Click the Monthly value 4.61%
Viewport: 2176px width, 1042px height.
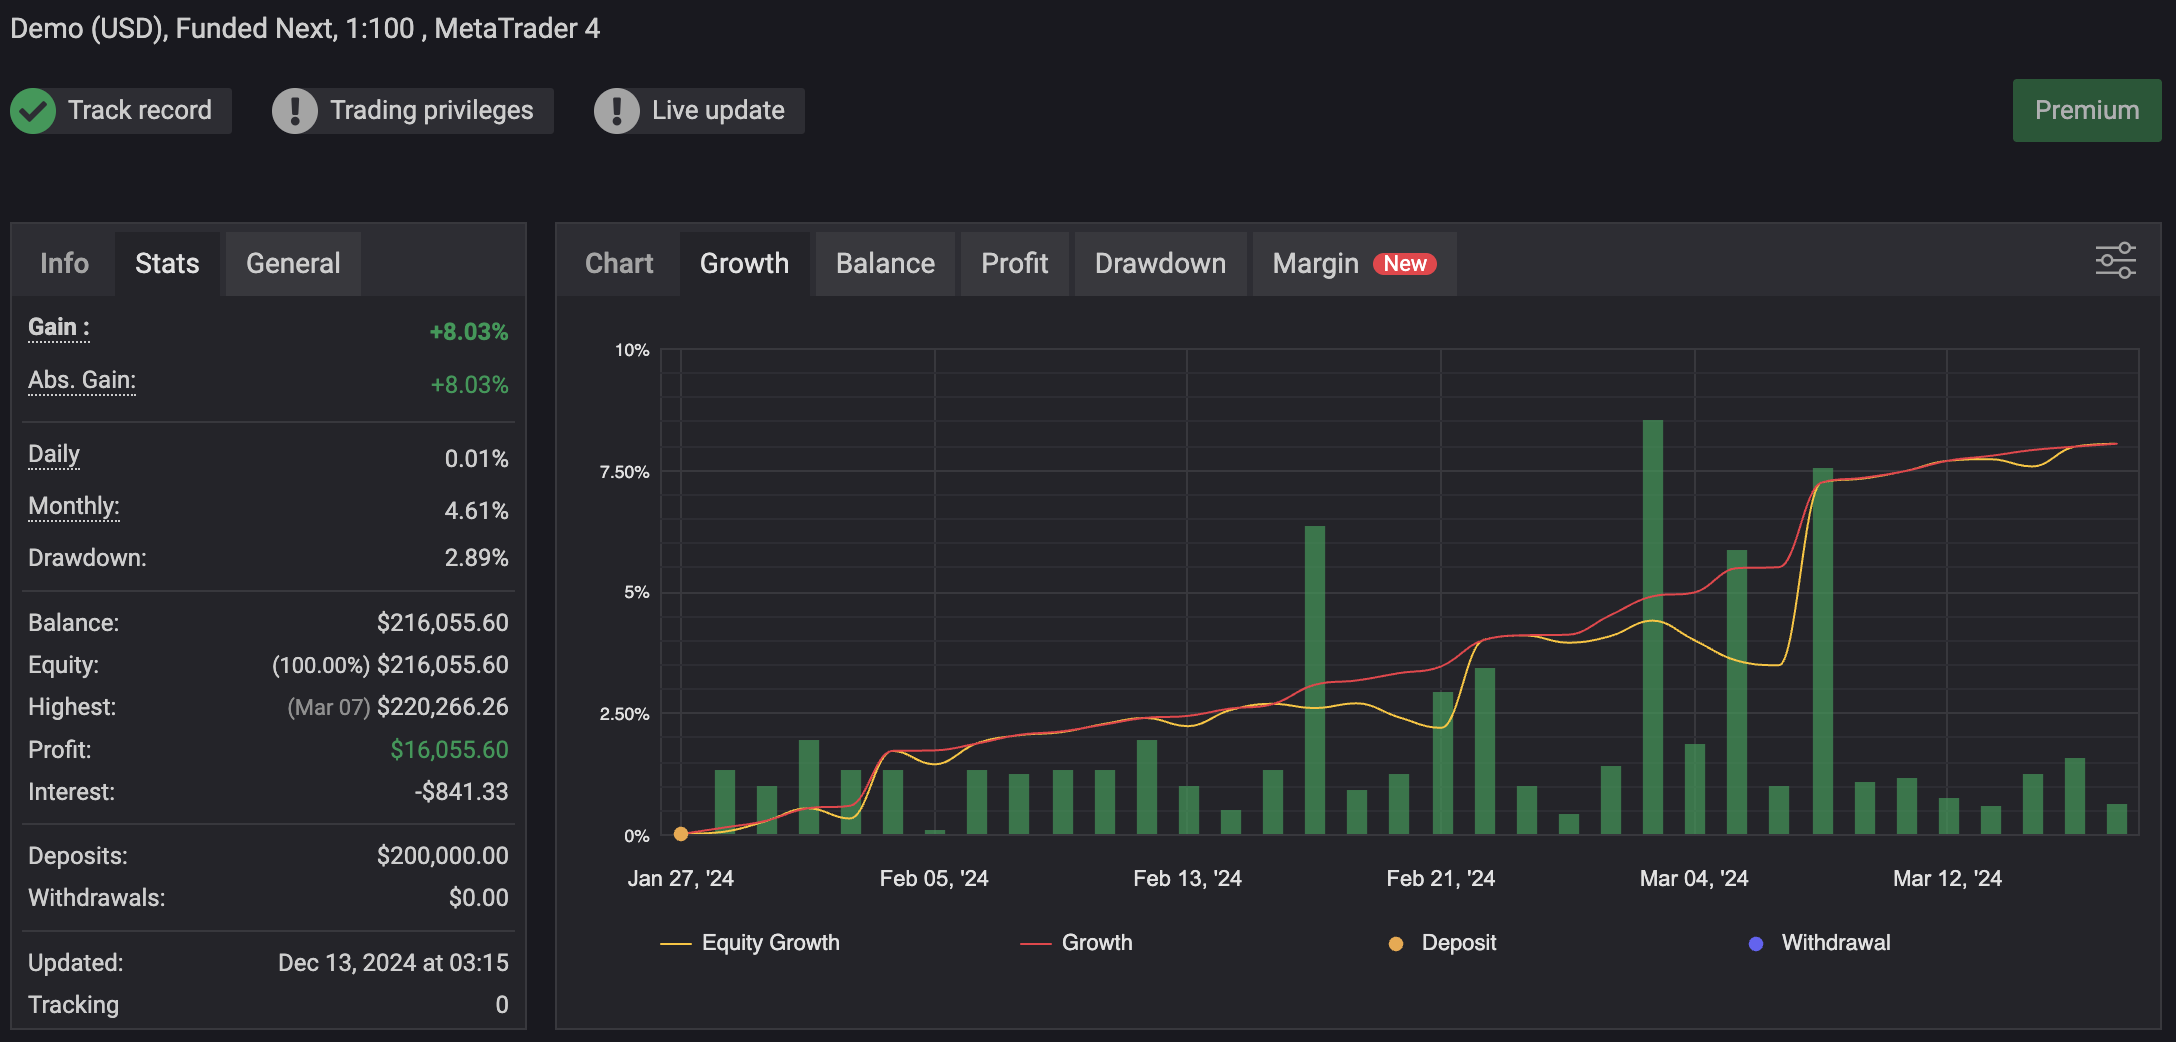coord(476,511)
